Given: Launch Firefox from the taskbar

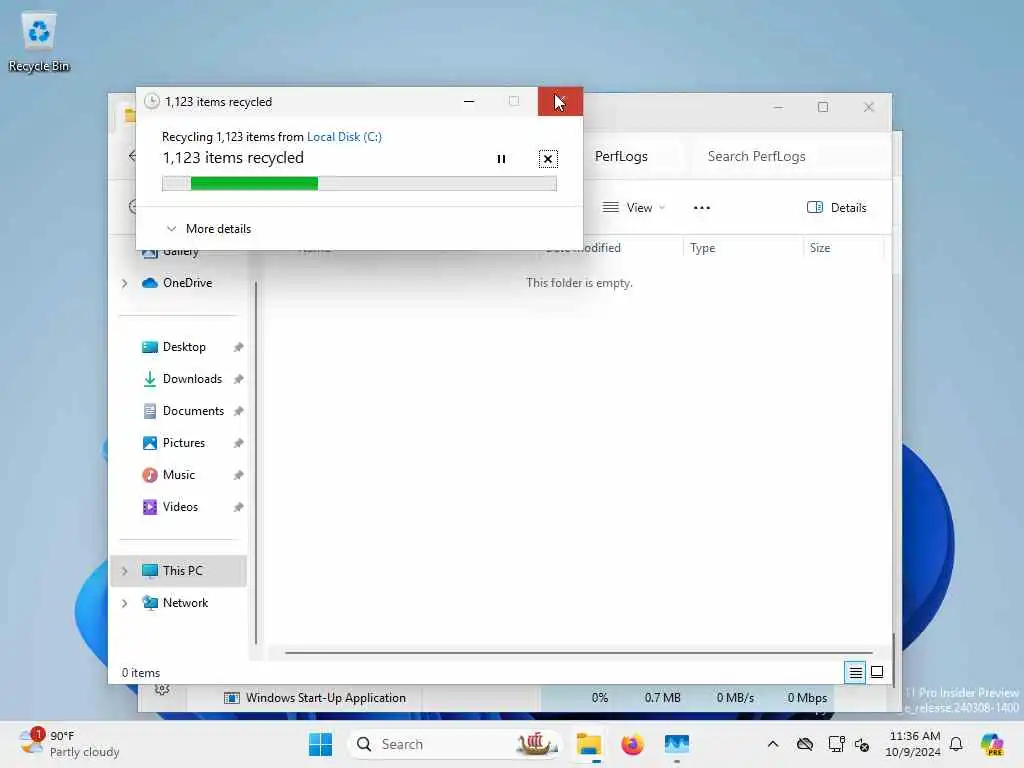Looking at the screenshot, I should coord(632,744).
